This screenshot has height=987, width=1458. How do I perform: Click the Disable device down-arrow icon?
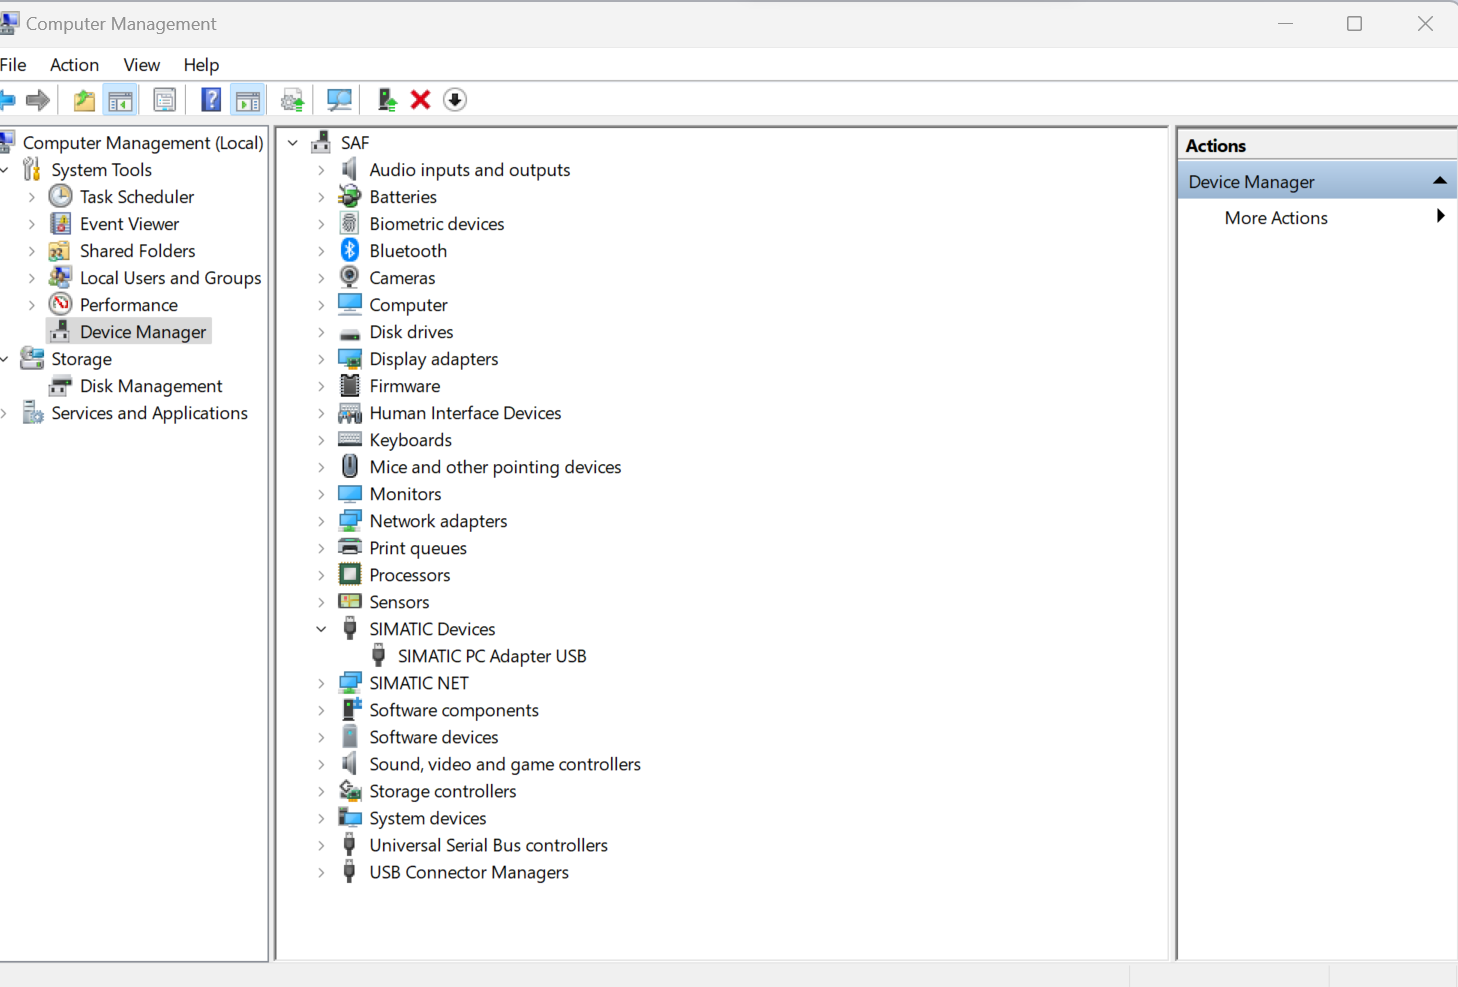tap(455, 100)
